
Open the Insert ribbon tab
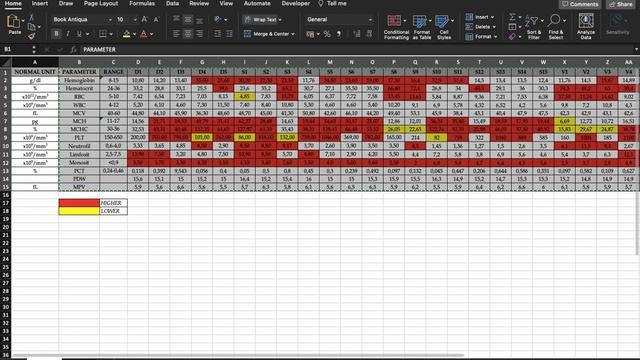pyautogui.click(x=40, y=4)
